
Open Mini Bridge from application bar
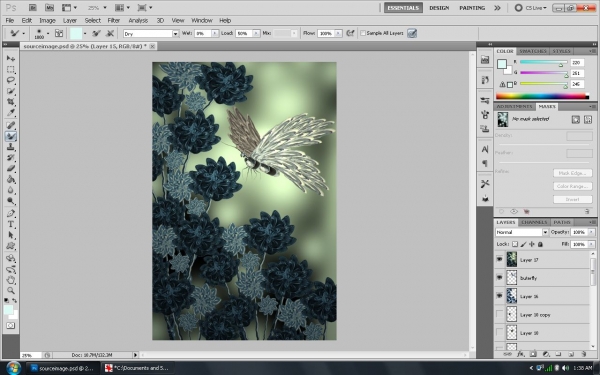pos(49,8)
